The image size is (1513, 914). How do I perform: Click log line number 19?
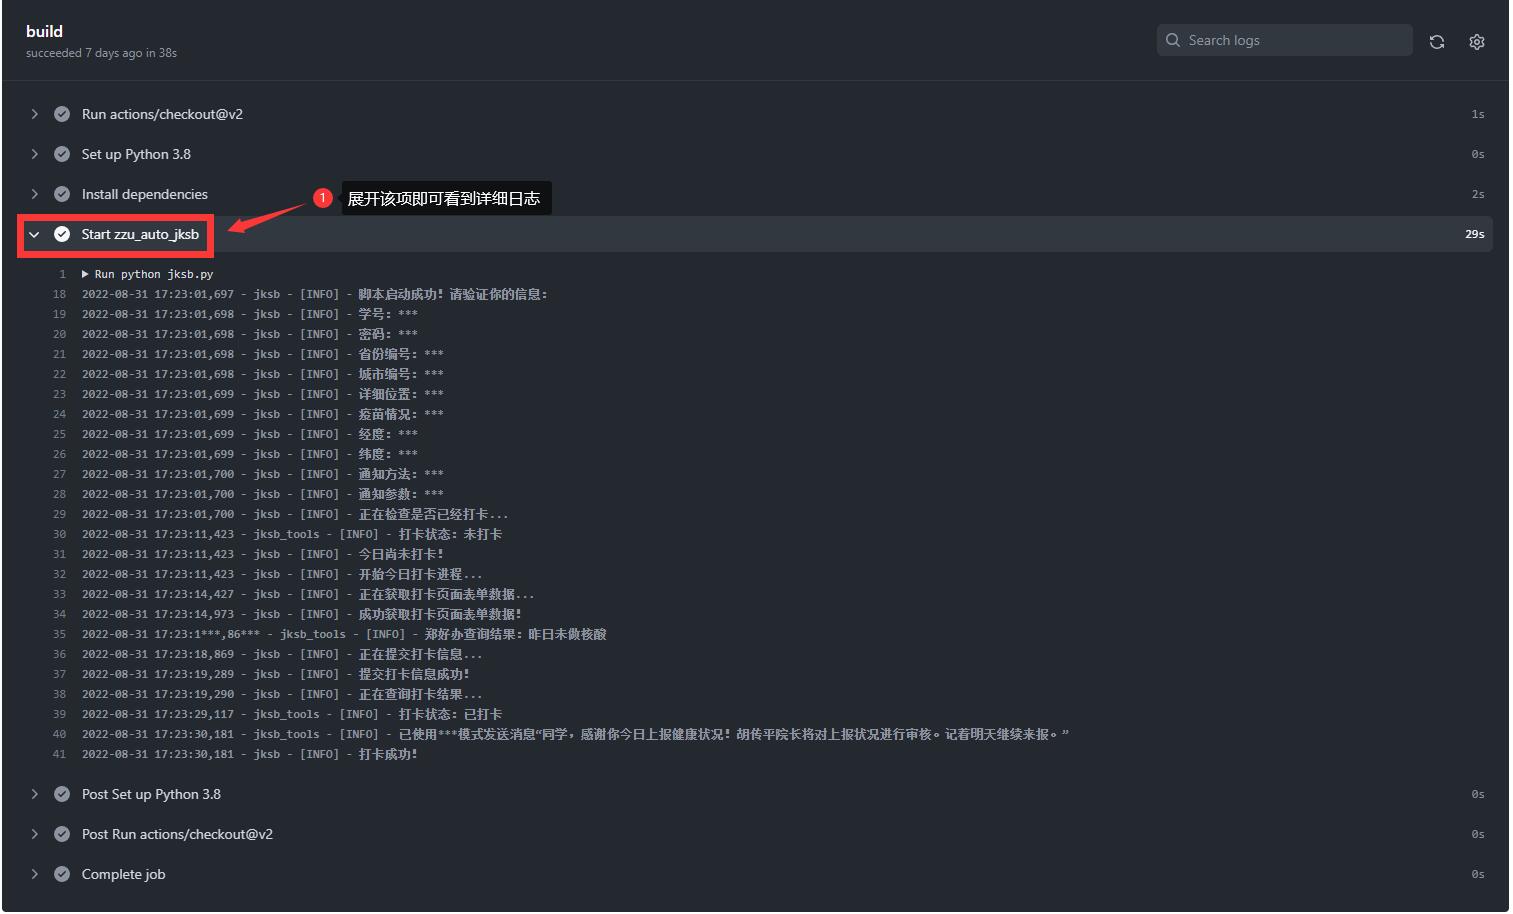pos(59,314)
